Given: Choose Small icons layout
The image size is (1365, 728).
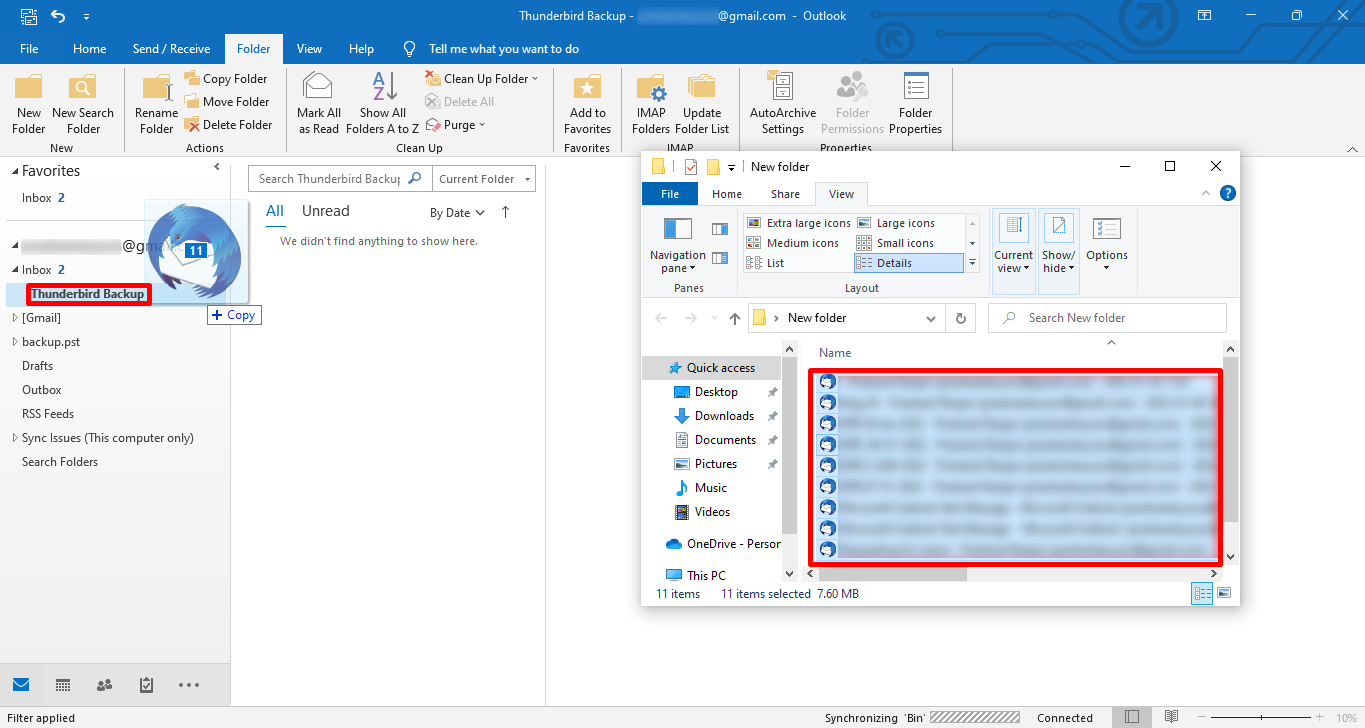Looking at the screenshot, I should pos(895,243).
